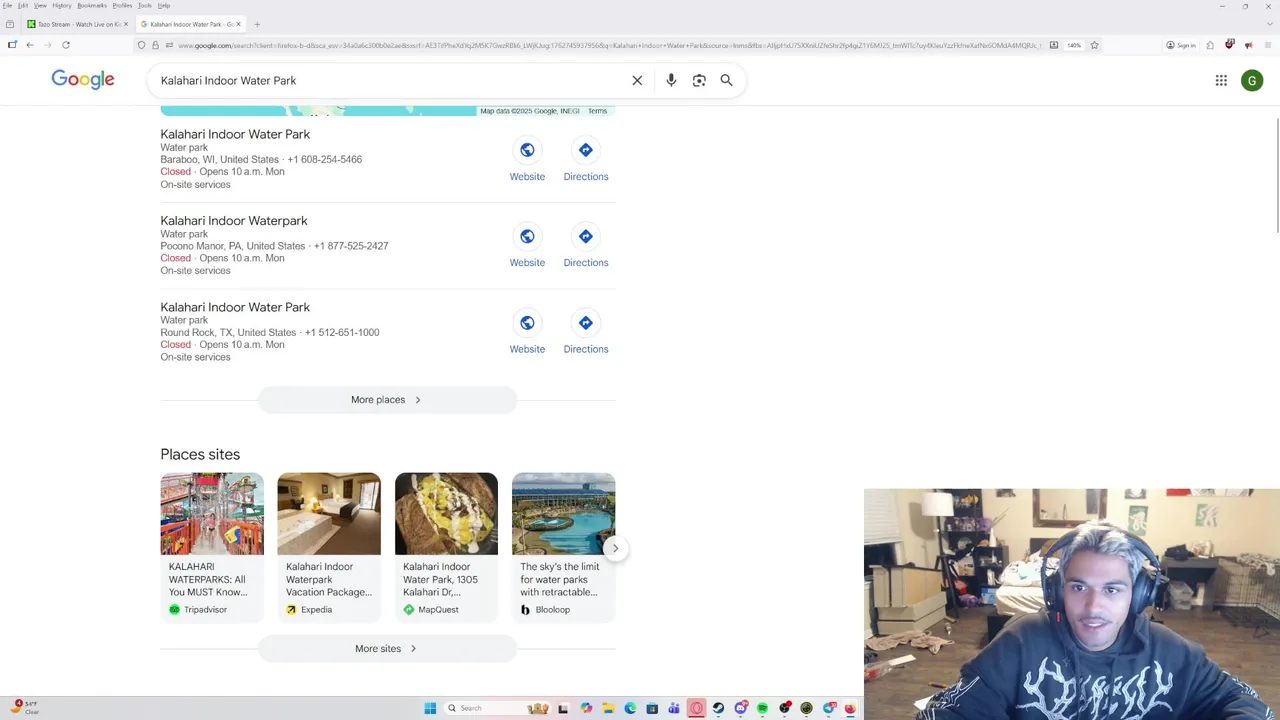Go back to previous page

point(30,45)
